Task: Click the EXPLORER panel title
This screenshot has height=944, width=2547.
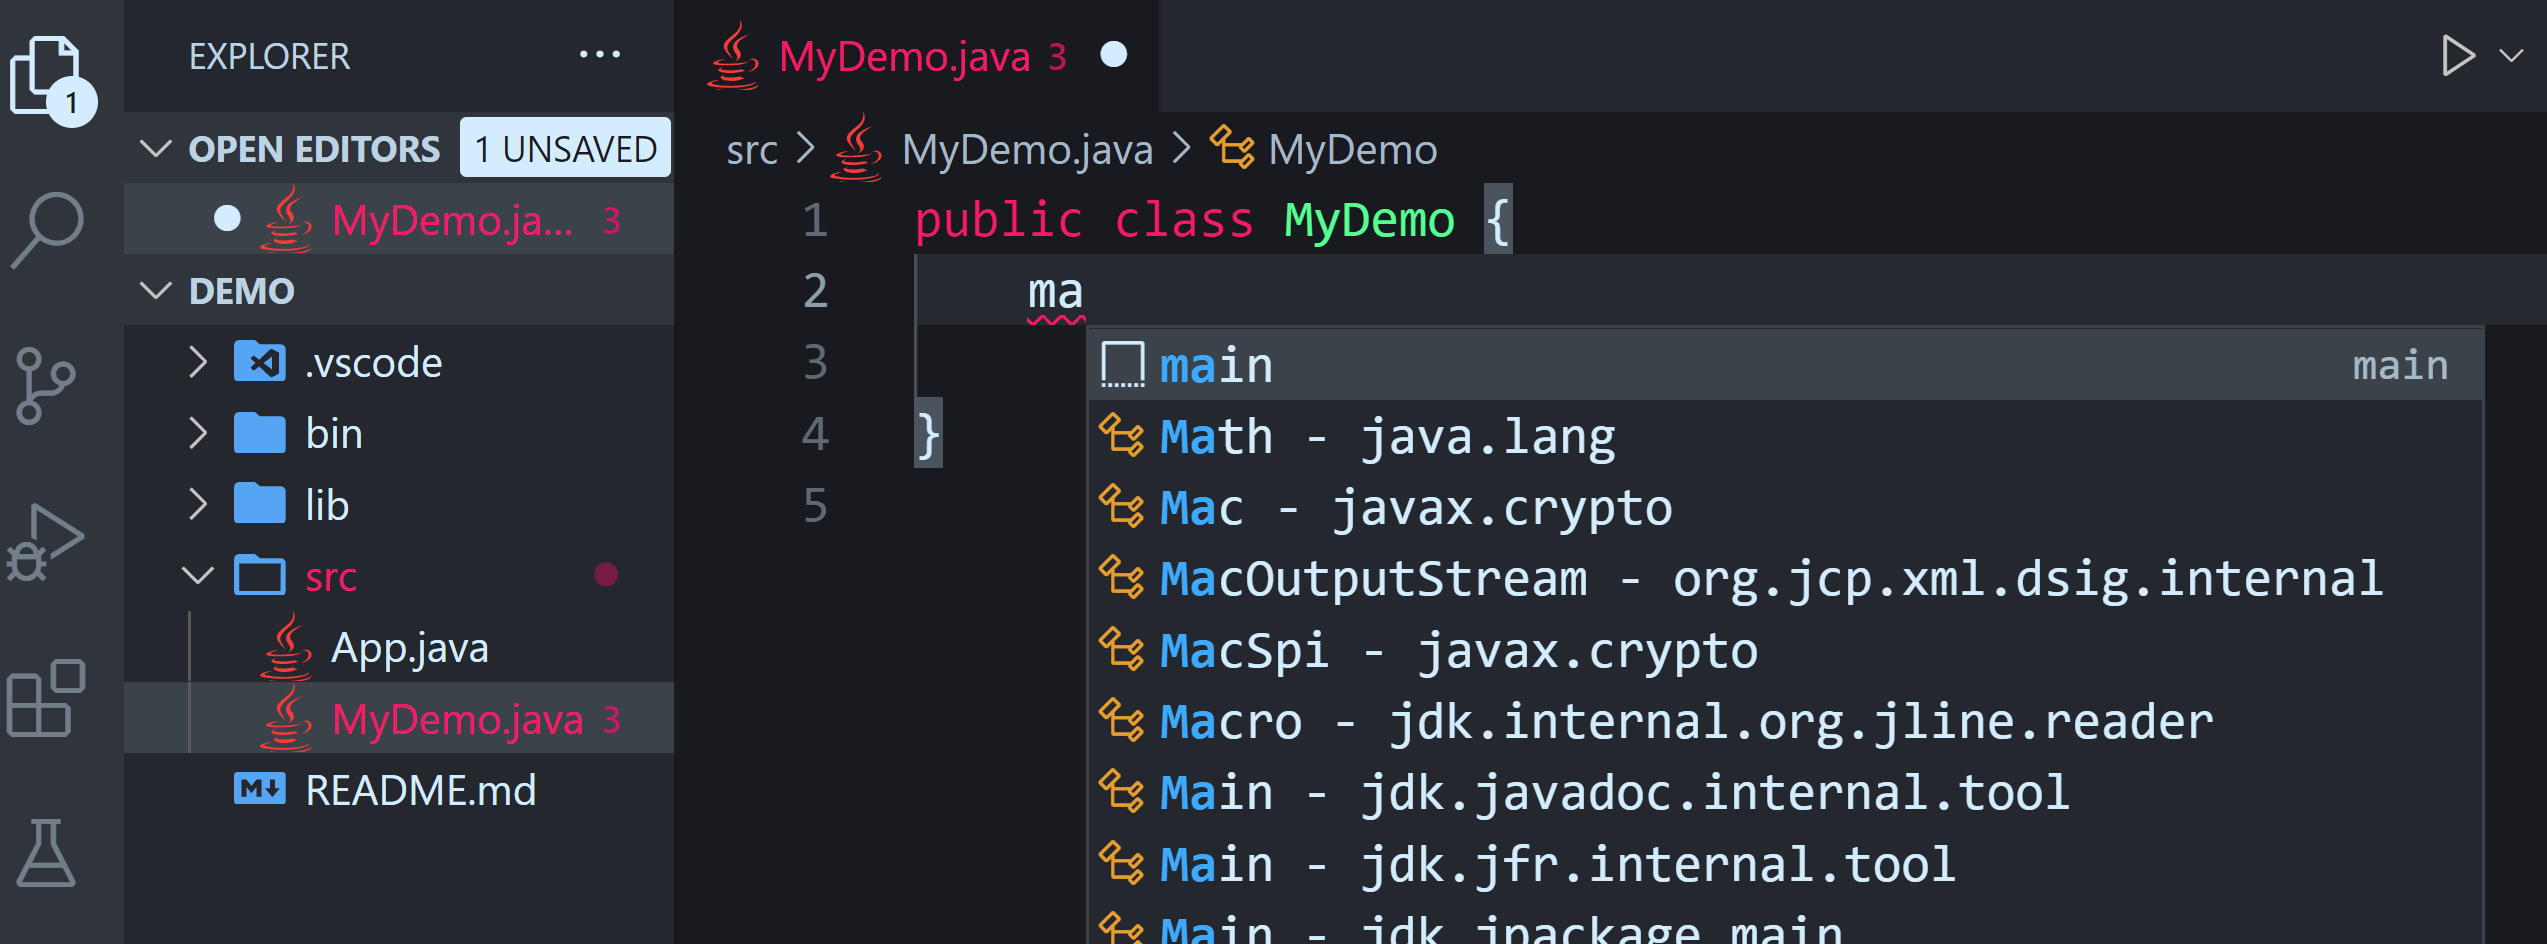Action: click(270, 56)
